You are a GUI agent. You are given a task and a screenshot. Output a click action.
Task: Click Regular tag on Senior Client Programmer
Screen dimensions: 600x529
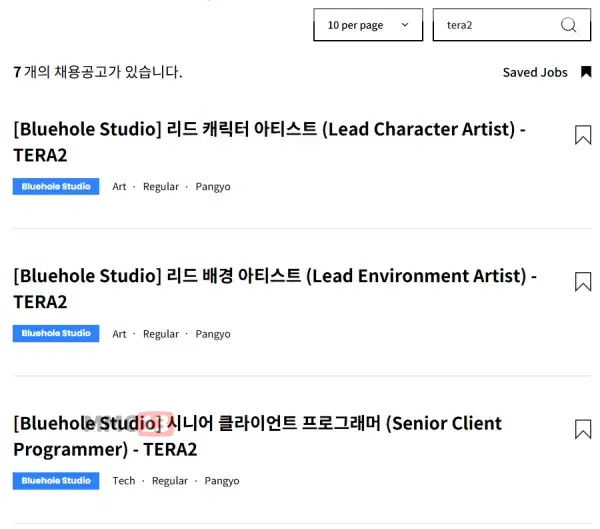(x=170, y=481)
